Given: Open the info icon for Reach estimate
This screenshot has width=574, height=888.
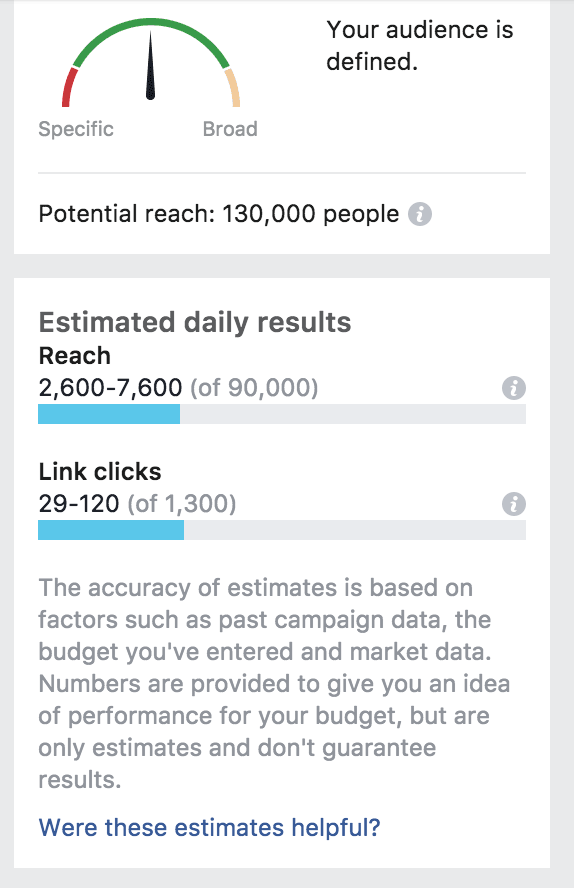Looking at the screenshot, I should 513,388.
